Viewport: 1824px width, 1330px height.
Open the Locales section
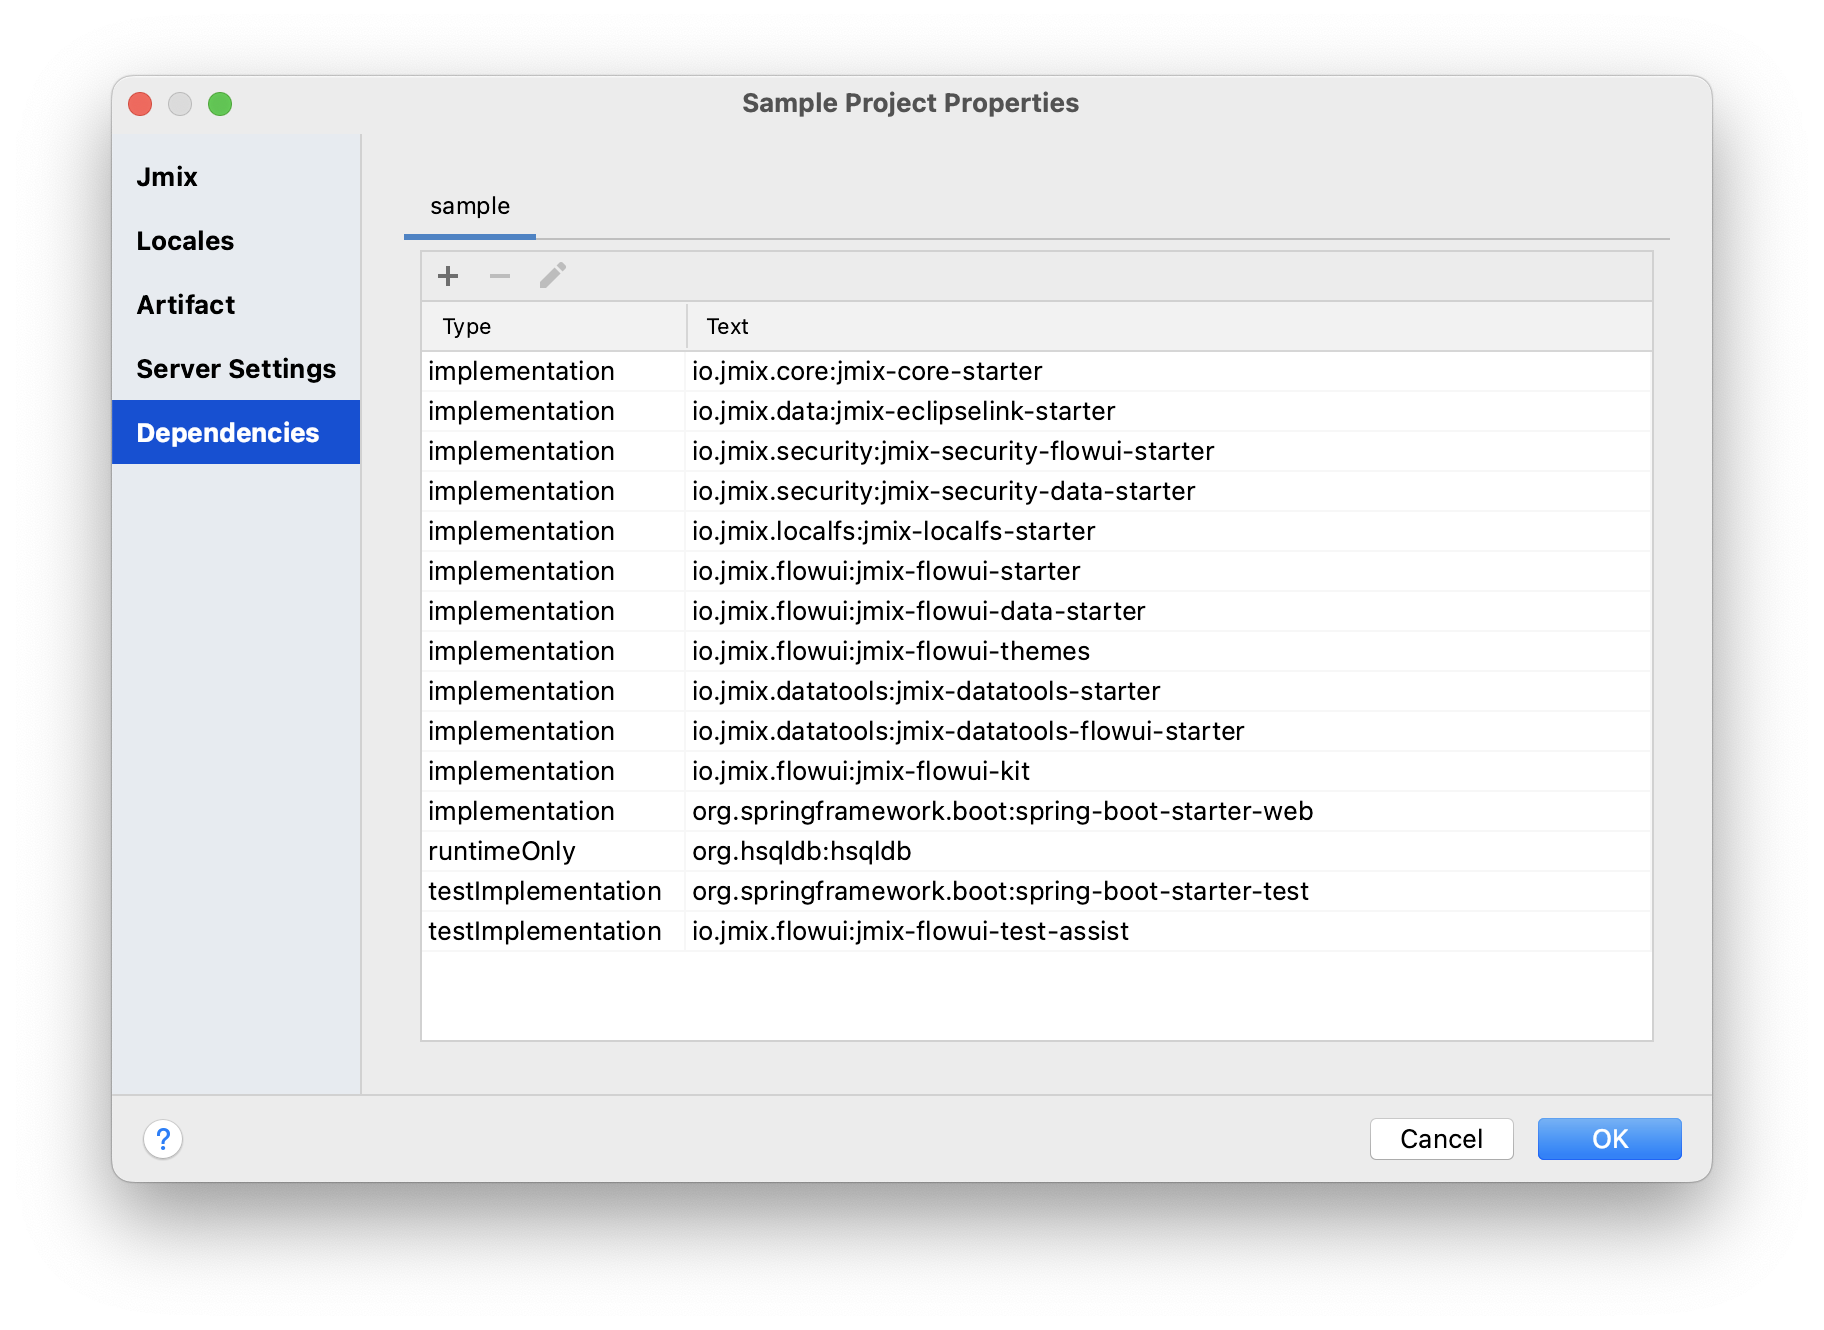pyautogui.click(x=236, y=241)
